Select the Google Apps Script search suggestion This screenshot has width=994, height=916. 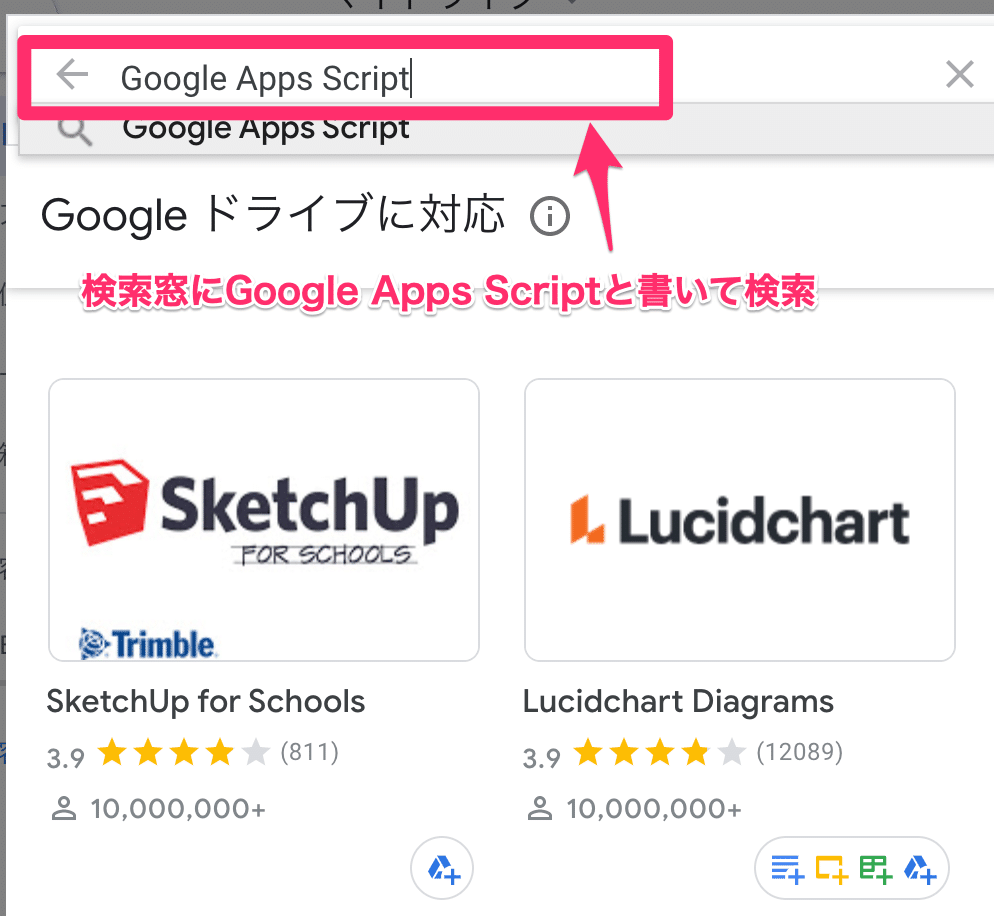pyautogui.click(x=265, y=128)
